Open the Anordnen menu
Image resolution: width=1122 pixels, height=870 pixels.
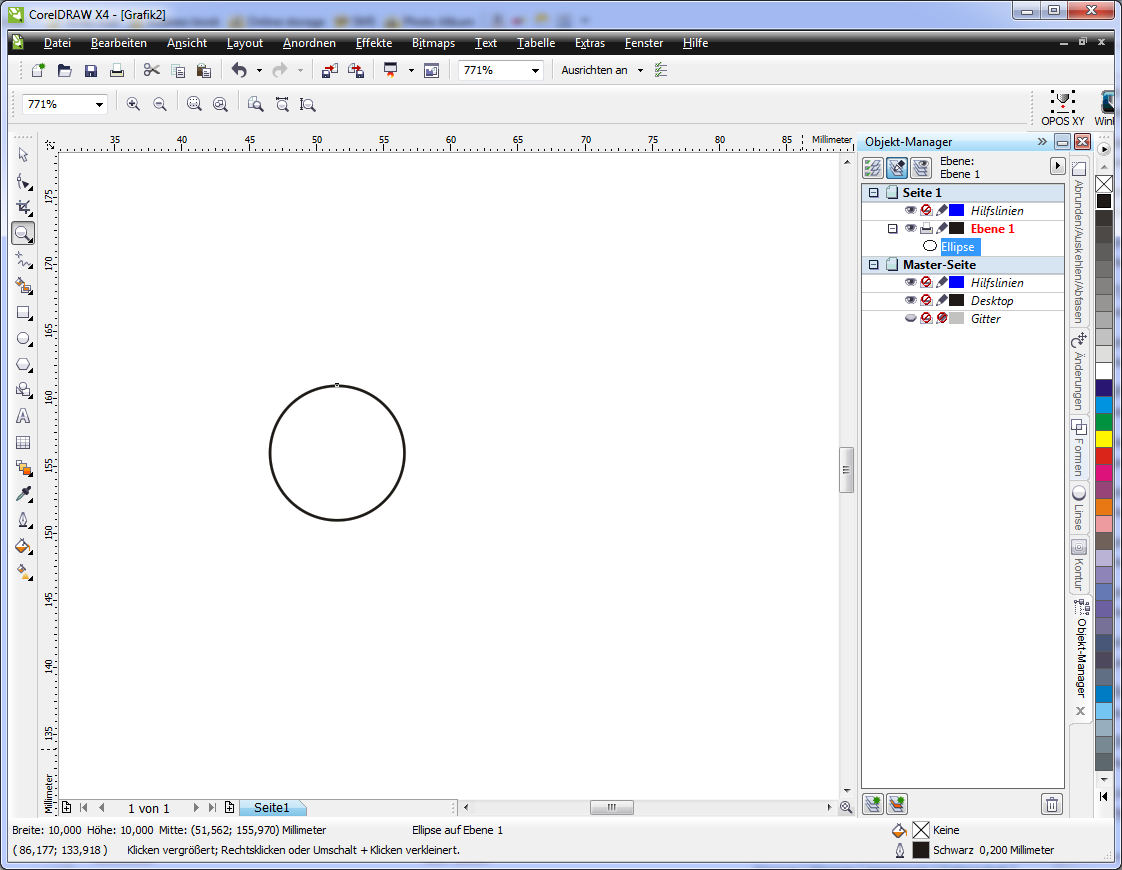point(309,43)
